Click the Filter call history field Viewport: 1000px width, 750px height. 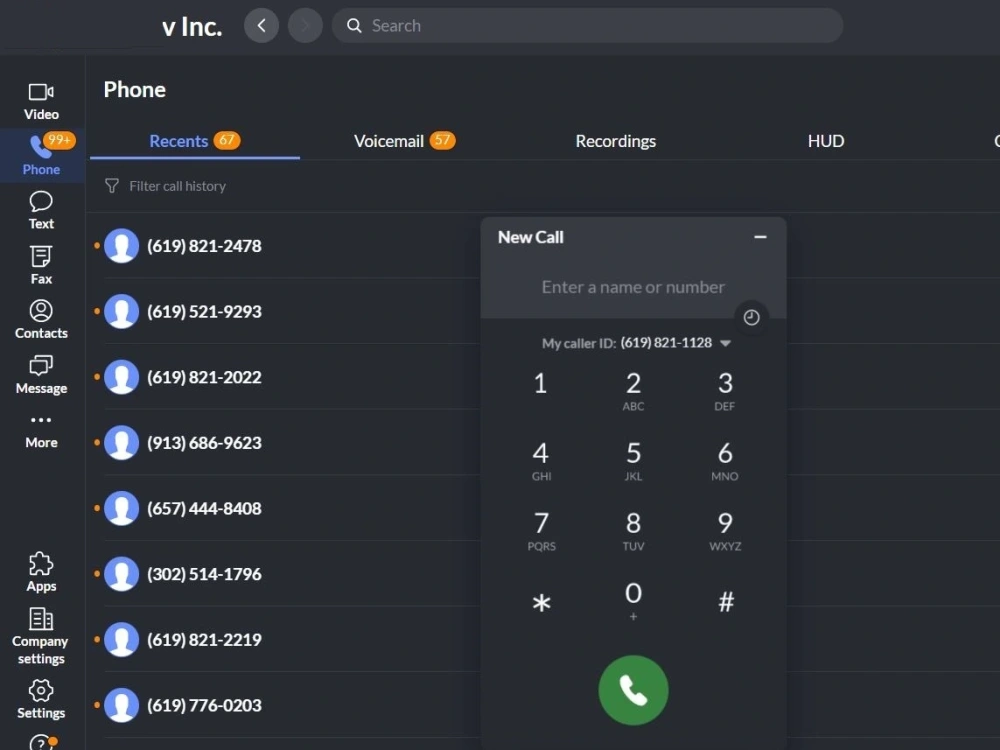pos(177,186)
